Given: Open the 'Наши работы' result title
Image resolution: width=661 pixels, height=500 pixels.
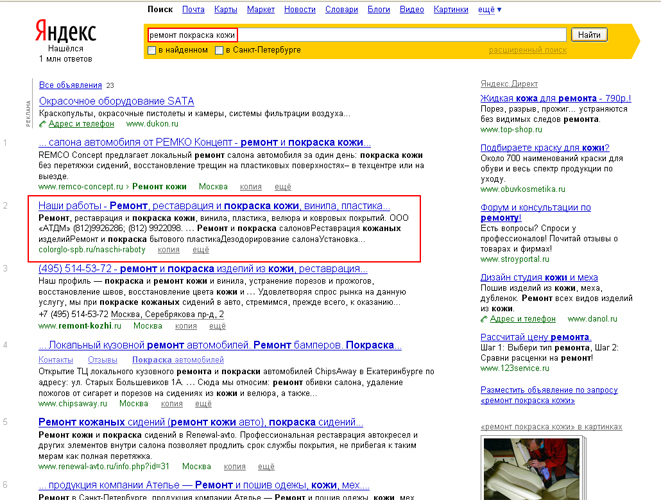Looking at the screenshot, I should coord(214,206).
